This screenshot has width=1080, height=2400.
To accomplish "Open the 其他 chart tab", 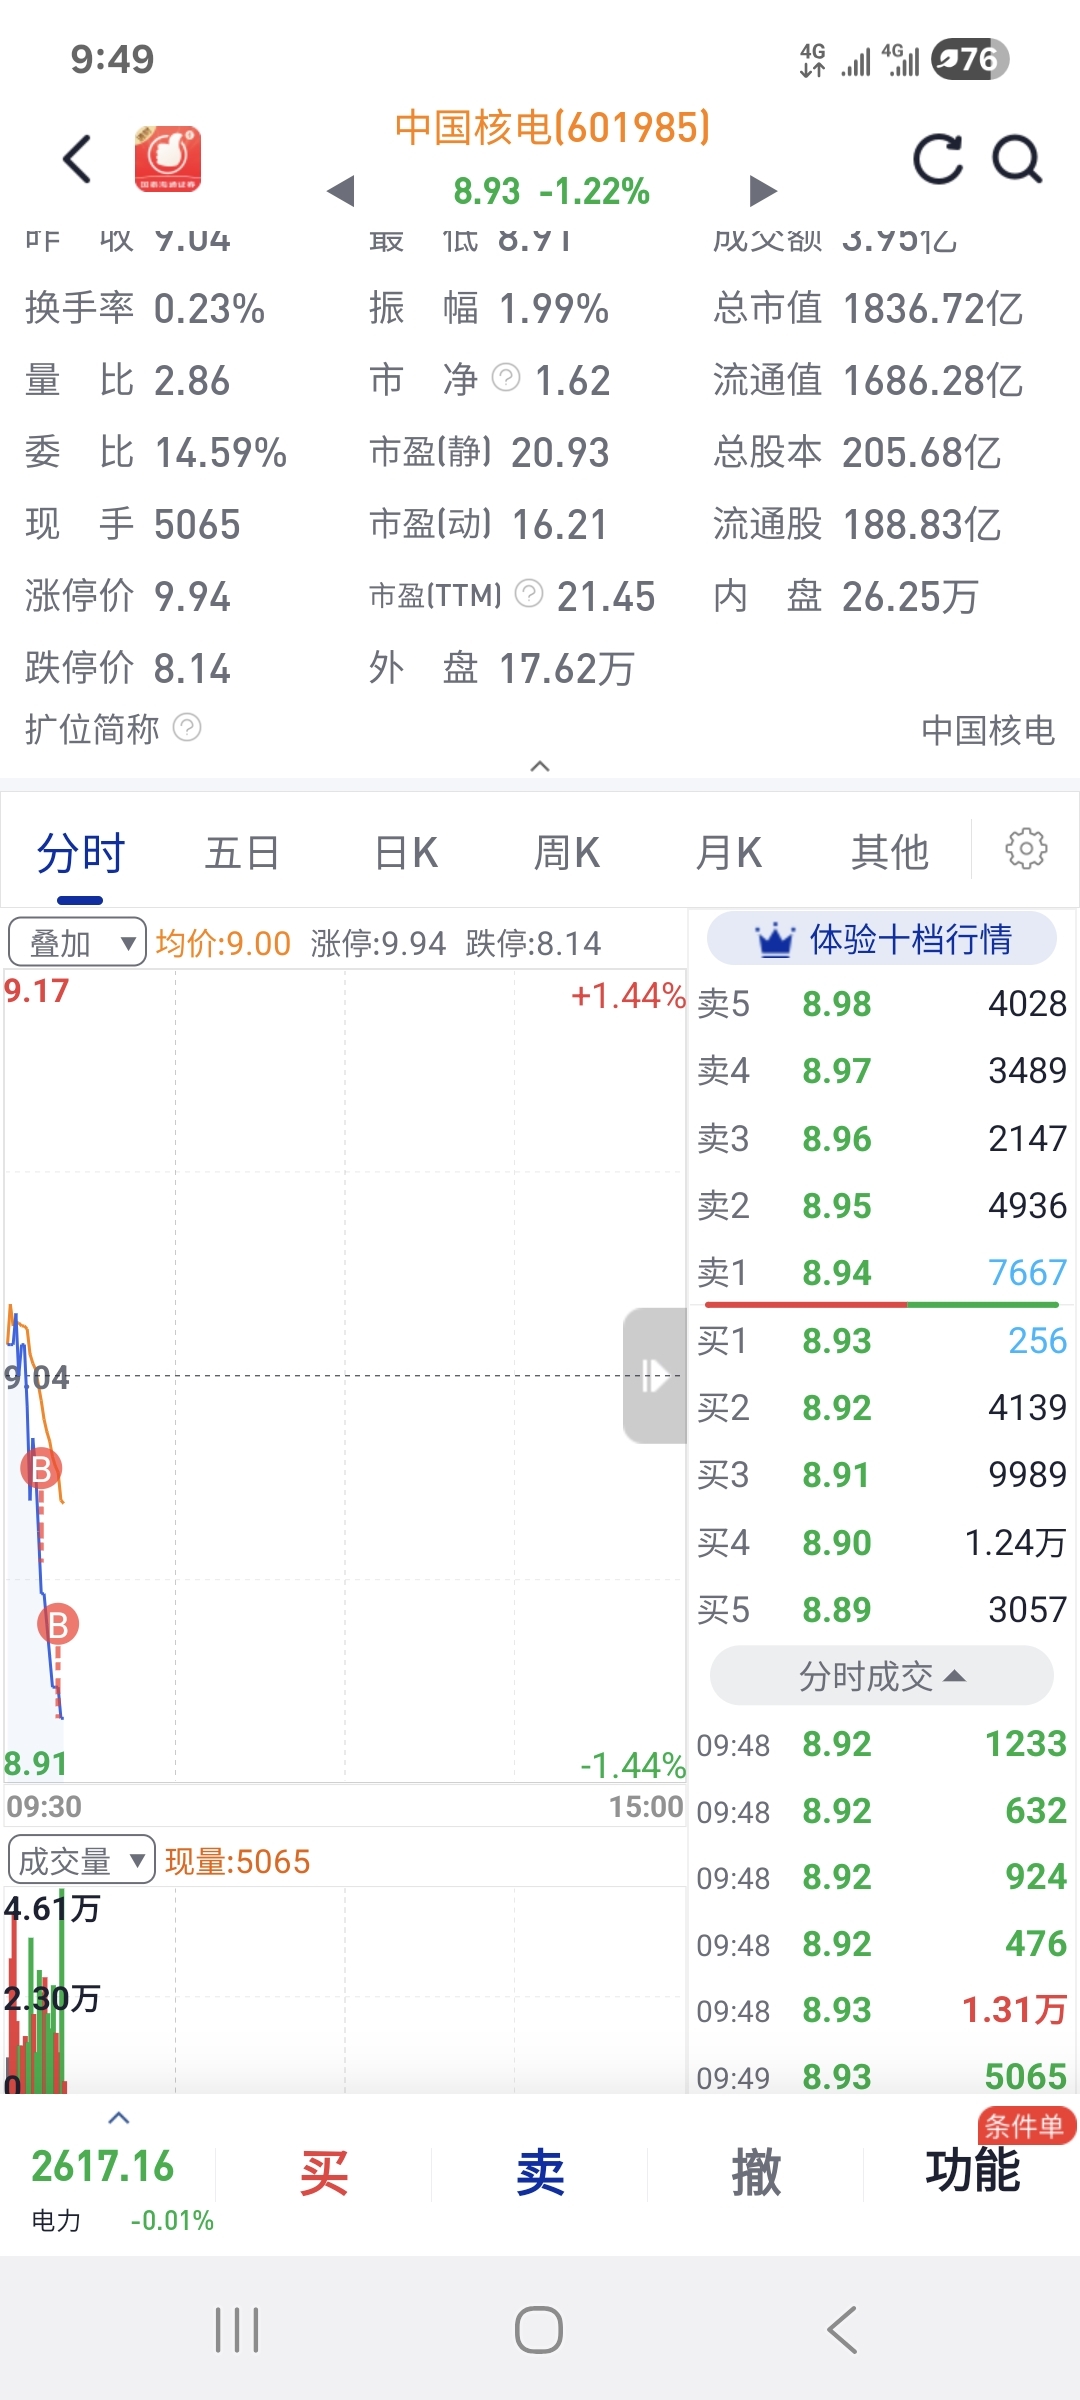I will click(890, 854).
